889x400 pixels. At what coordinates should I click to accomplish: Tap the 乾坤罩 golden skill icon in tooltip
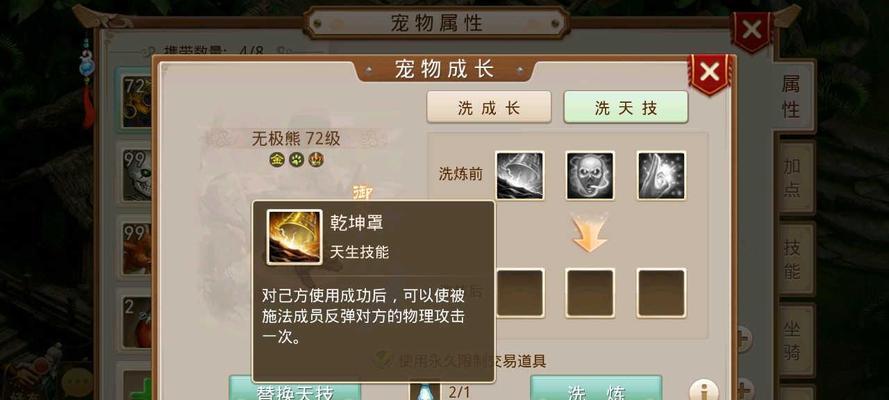point(295,236)
